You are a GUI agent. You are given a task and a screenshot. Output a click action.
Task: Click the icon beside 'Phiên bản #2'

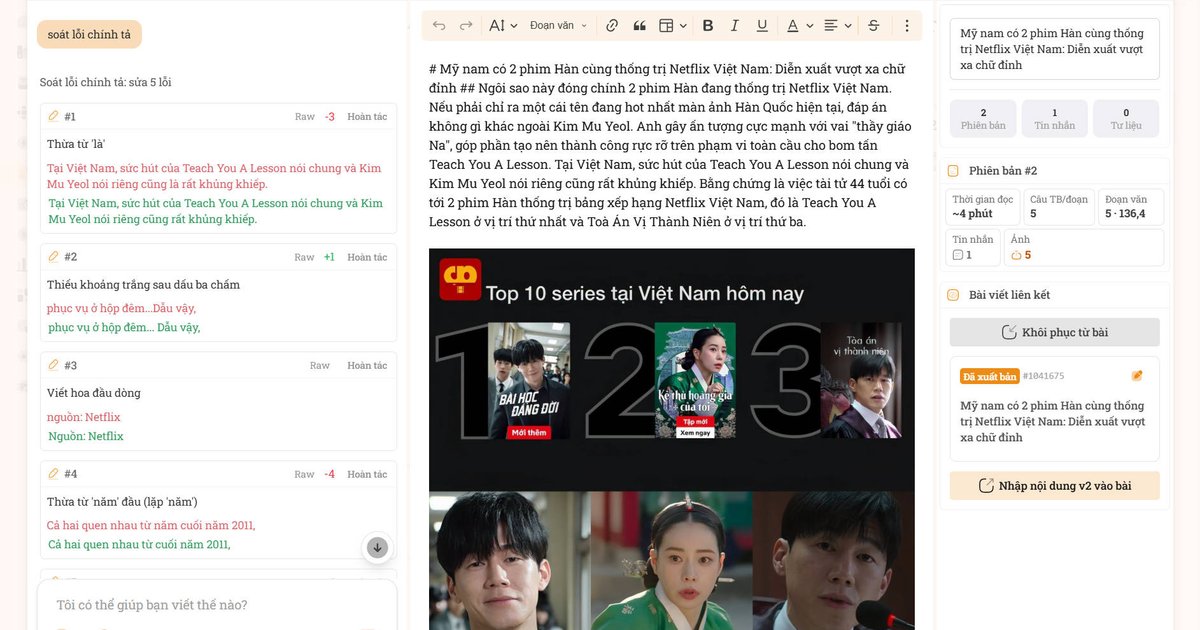tap(953, 171)
